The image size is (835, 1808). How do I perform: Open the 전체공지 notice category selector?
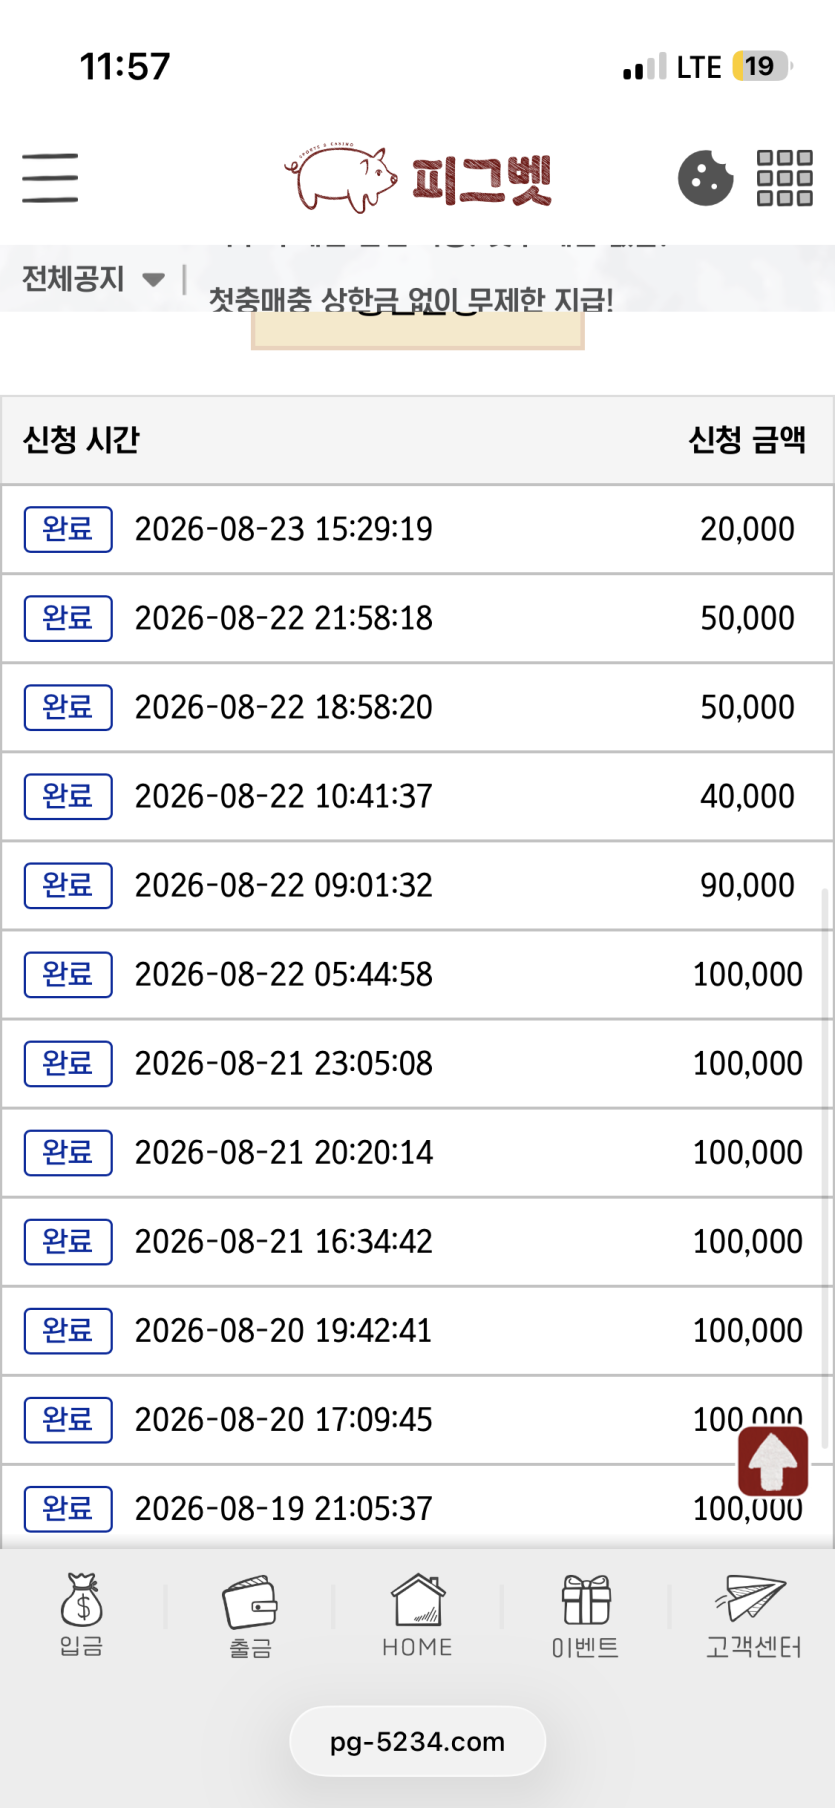click(93, 278)
